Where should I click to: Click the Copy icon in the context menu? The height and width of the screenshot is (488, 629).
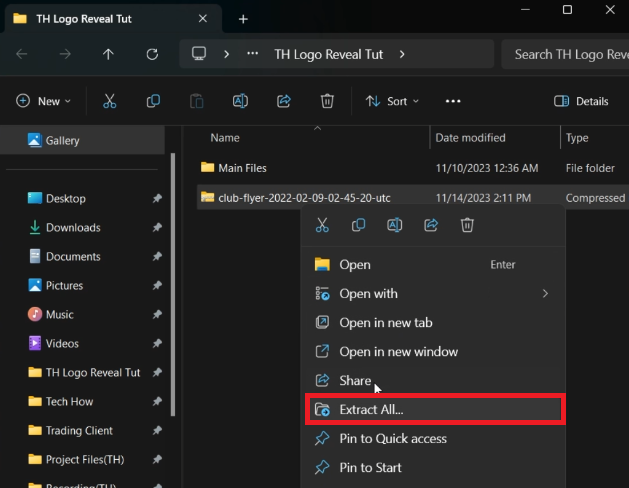click(x=358, y=226)
